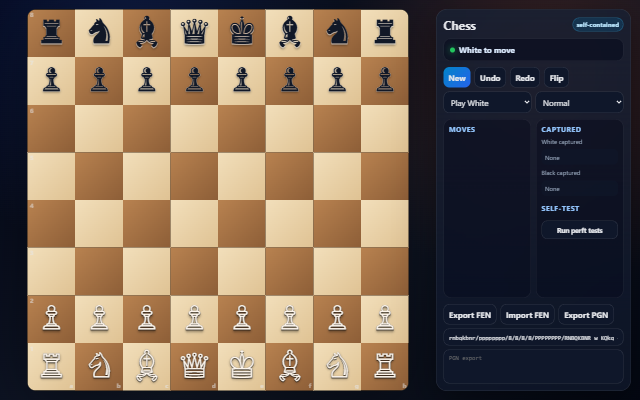Start a New game
640x400 pixels.
(x=457, y=78)
